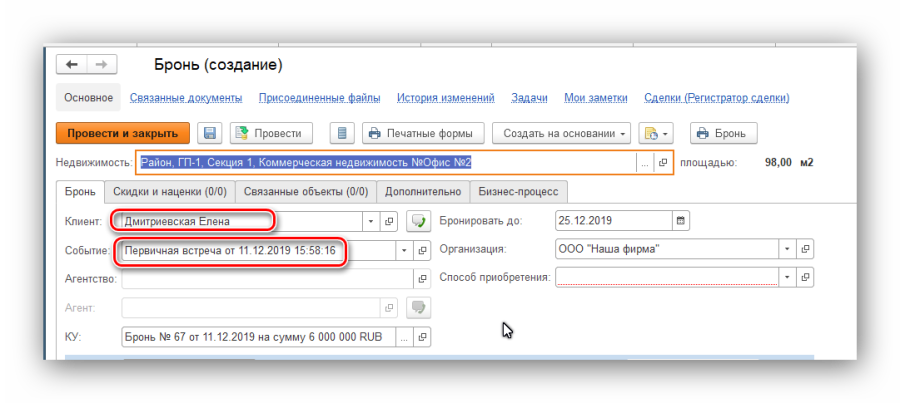Expand the Способ приобретения dropdown
This screenshot has width=900, height=403.
(788, 277)
